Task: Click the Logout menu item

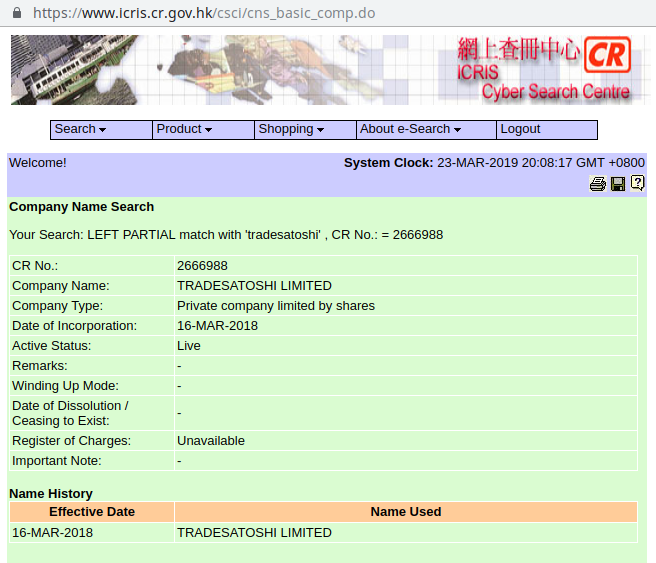Action: pyautogui.click(x=546, y=129)
